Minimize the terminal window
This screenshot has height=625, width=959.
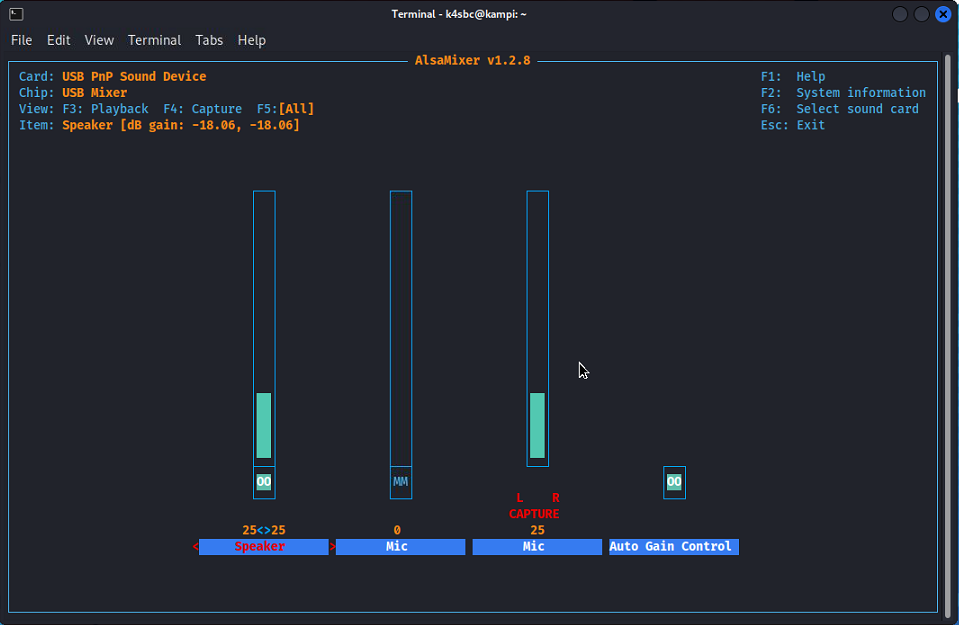pos(900,14)
